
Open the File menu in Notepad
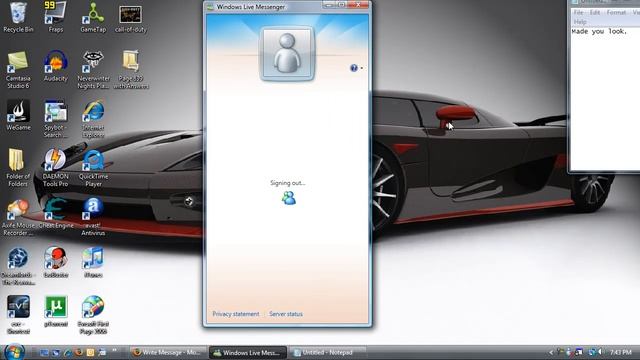pyautogui.click(x=578, y=13)
